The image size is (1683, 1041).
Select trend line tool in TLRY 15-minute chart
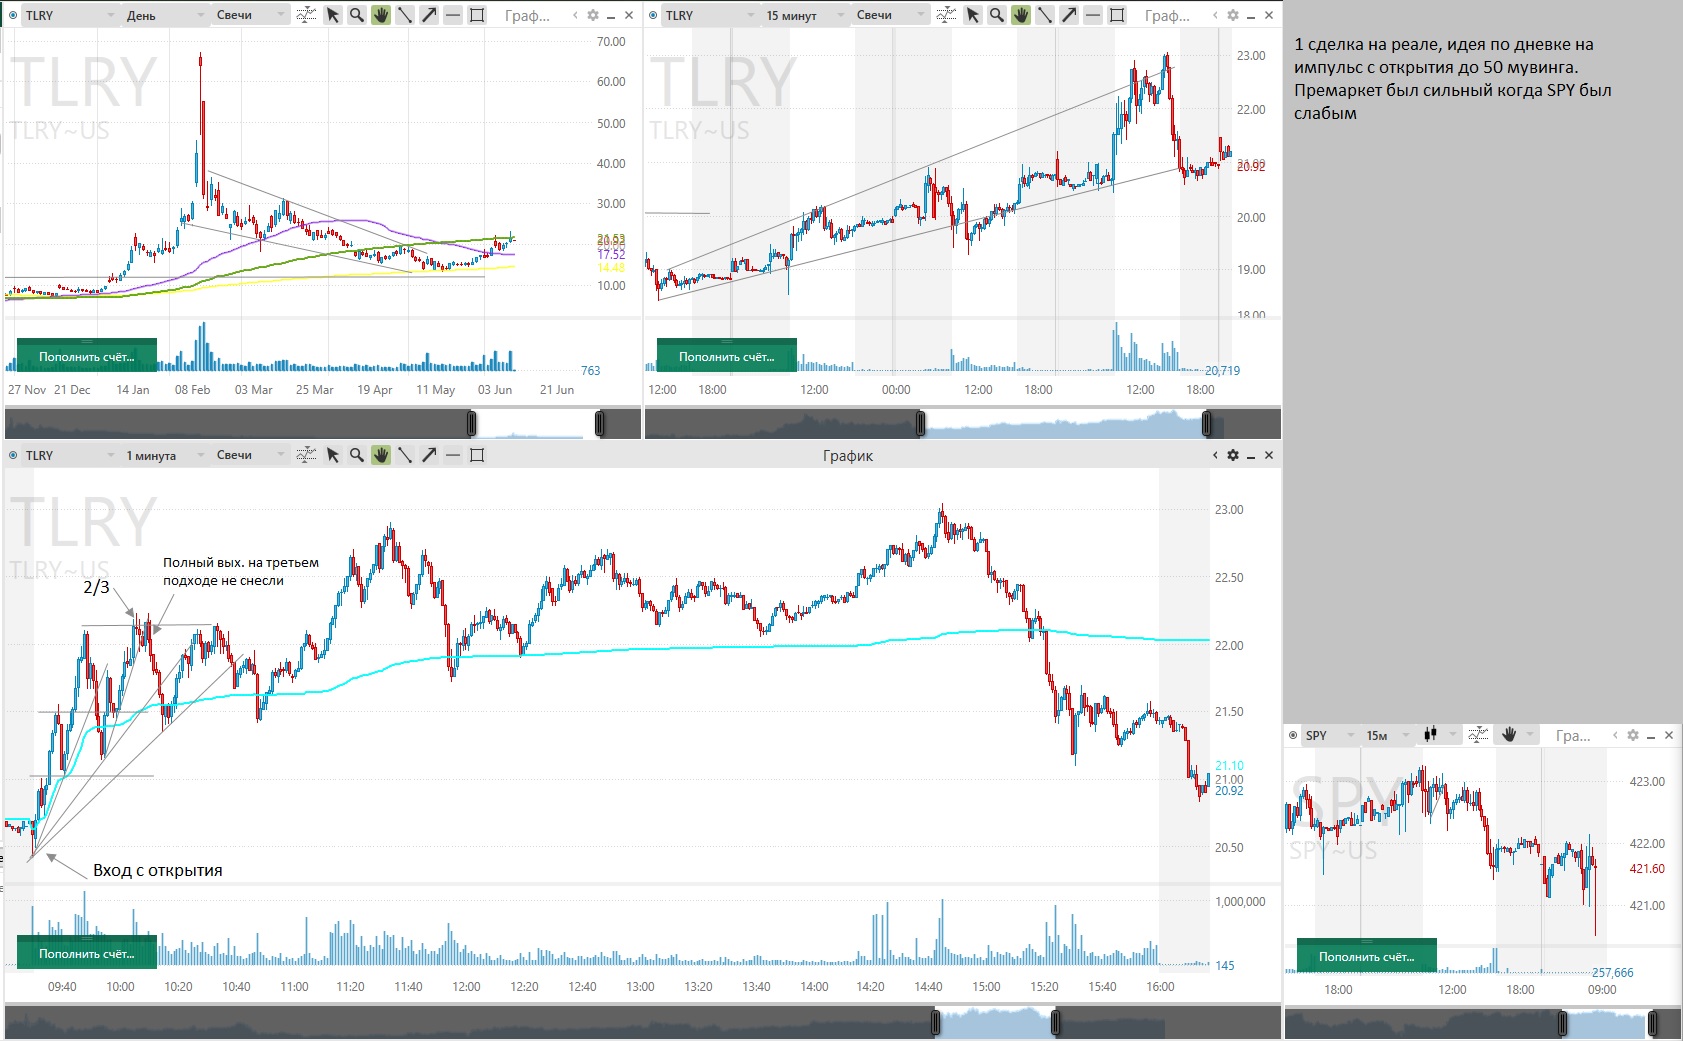(1045, 15)
